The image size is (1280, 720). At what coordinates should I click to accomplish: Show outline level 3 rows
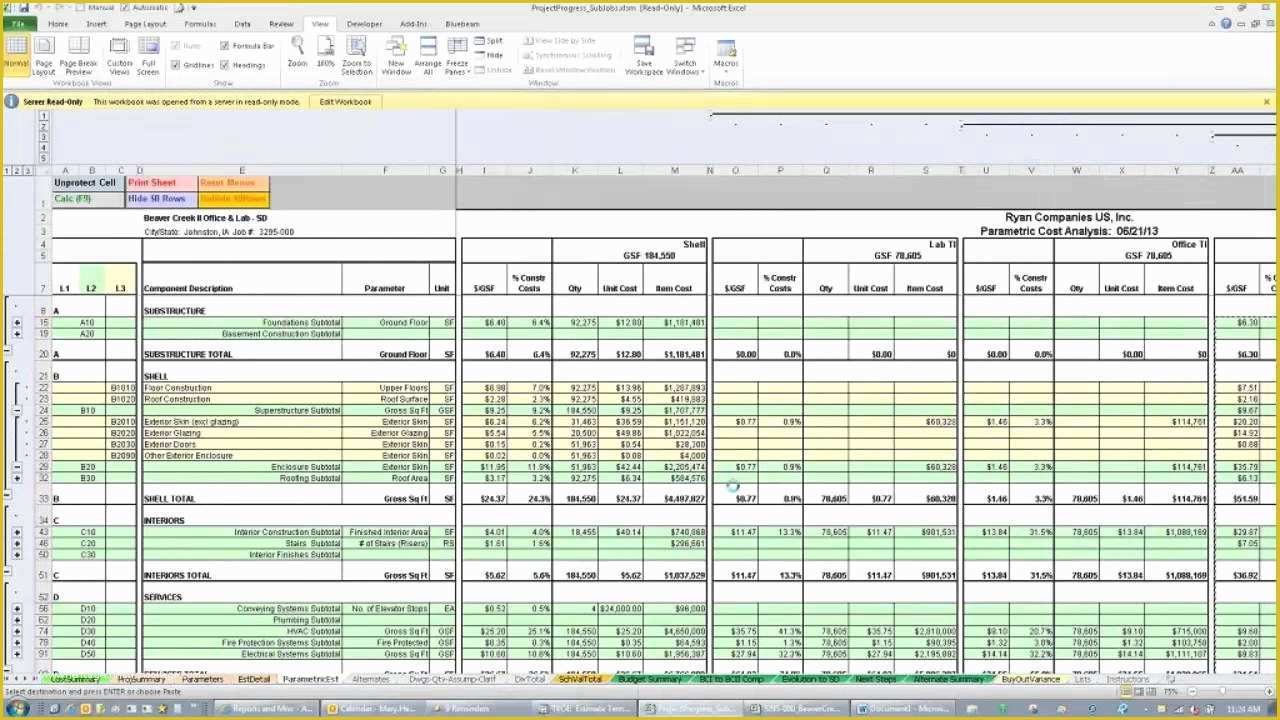pyautogui.click(x=26, y=171)
